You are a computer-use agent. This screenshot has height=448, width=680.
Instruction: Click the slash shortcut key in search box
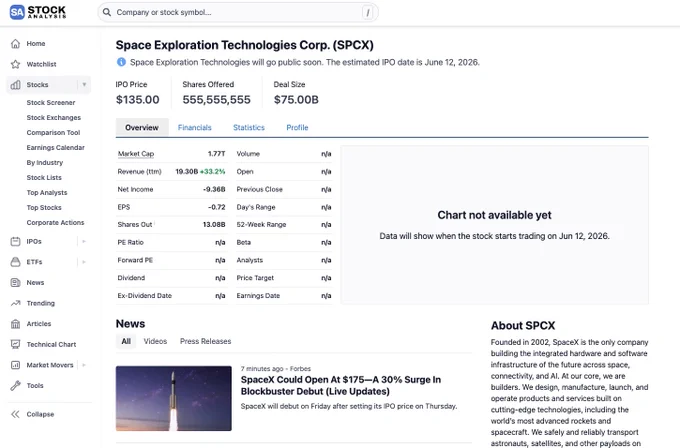pos(368,13)
